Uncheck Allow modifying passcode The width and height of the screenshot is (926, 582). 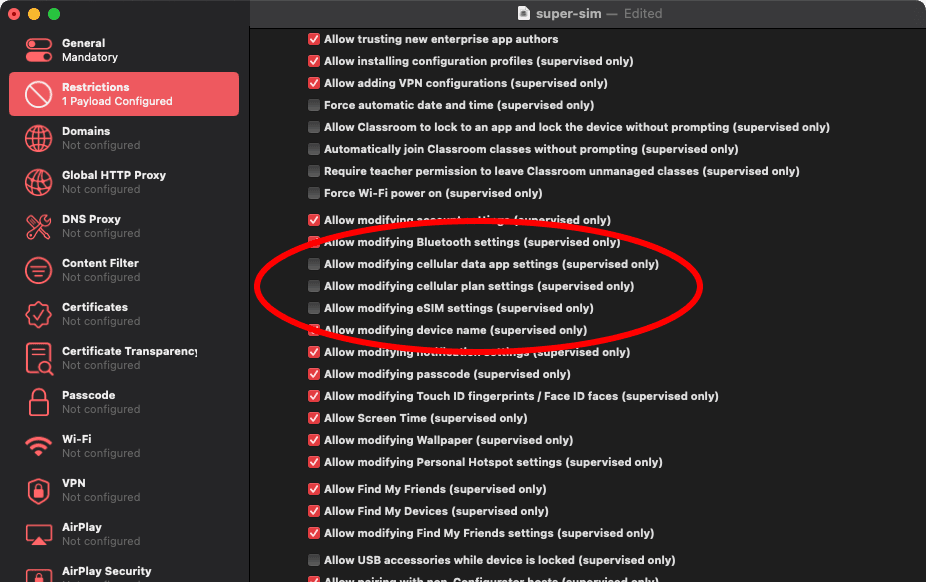tap(313, 374)
